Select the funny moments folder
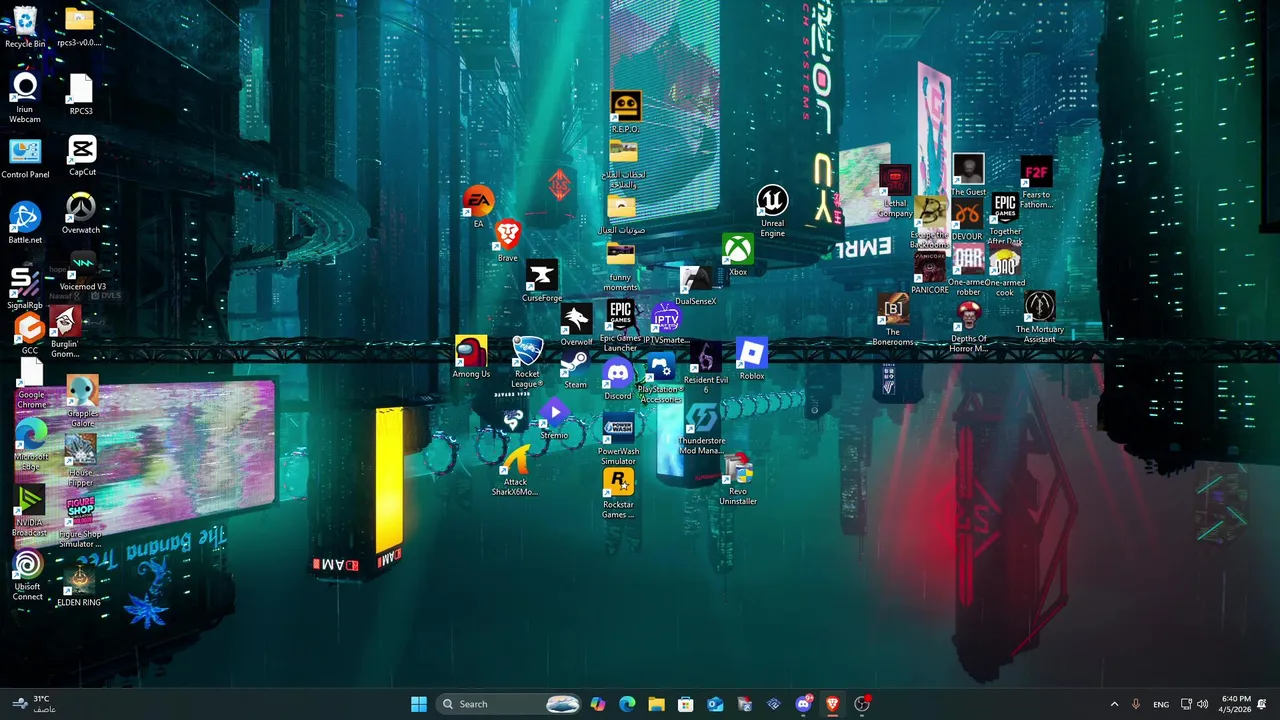This screenshot has height=720, width=1280. 621,267
